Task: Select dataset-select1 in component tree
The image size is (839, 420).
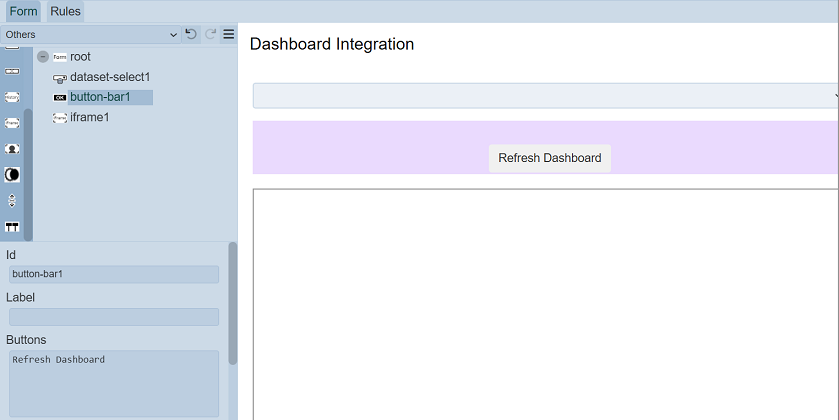Action: click(109, 77)
